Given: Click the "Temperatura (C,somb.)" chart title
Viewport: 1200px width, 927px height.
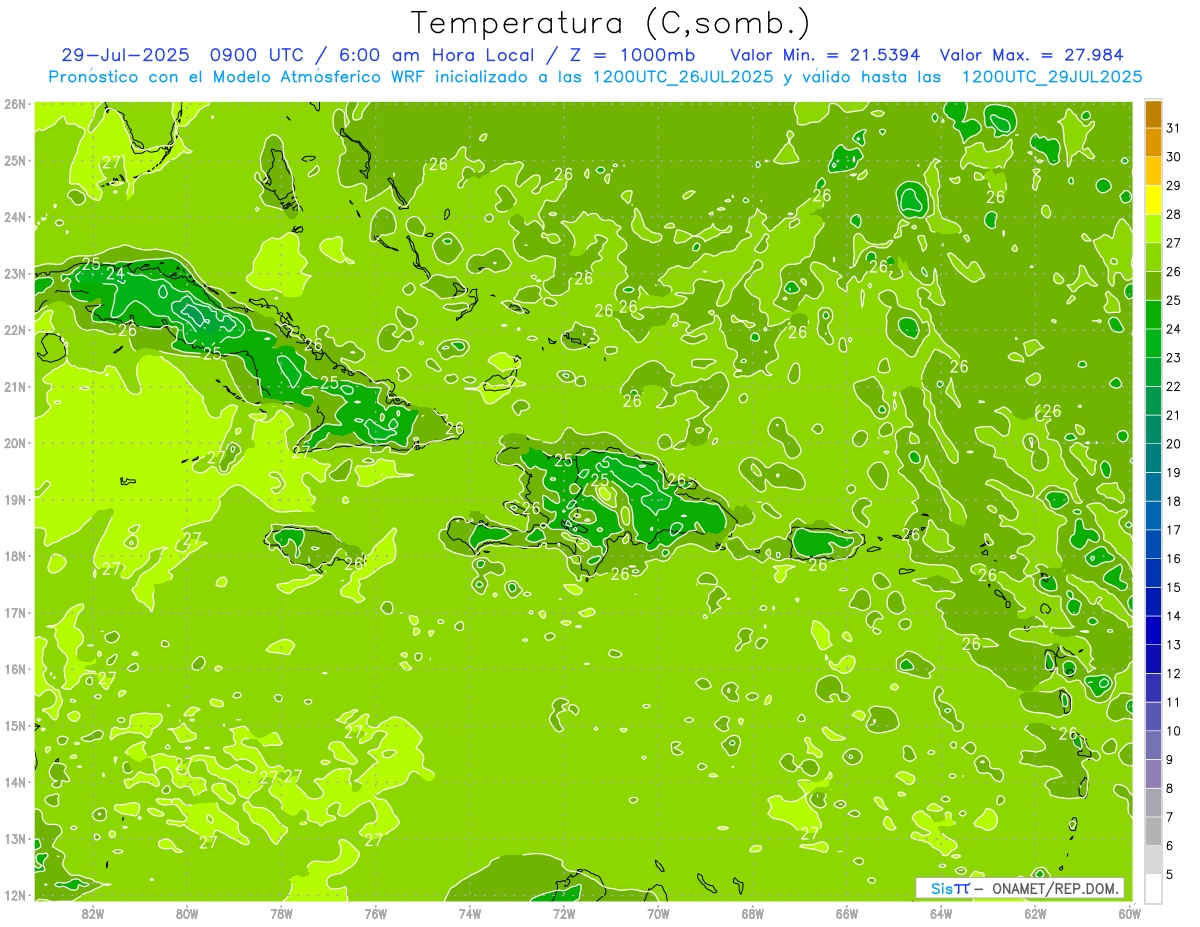Looking at the screenshot, I should click(610, 23).
